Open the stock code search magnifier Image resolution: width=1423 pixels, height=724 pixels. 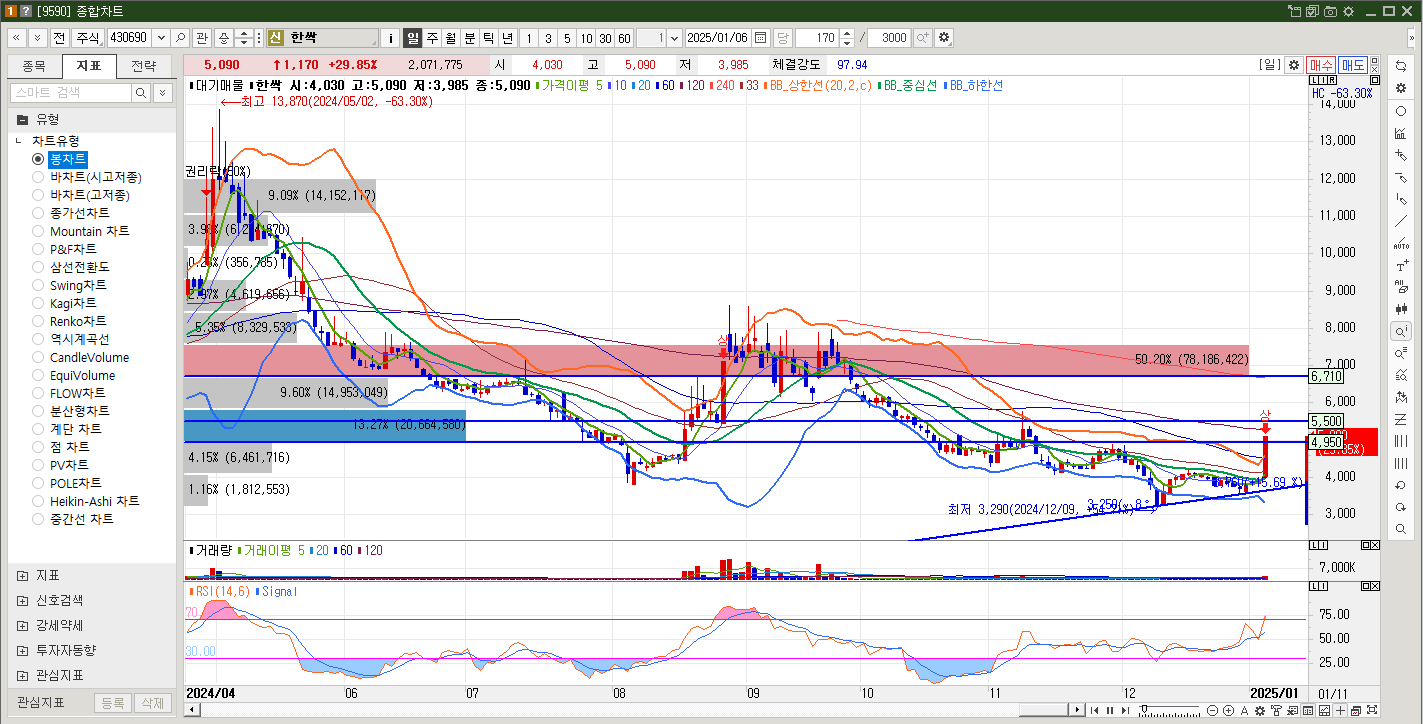tap(180, 38)
